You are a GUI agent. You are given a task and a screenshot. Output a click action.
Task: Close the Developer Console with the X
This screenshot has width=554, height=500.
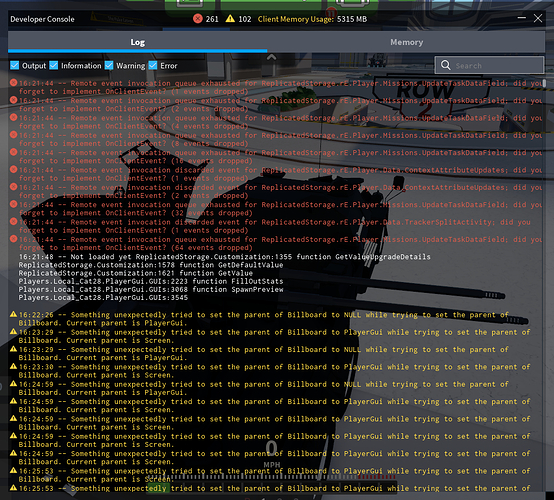click(x=538, y=18)
